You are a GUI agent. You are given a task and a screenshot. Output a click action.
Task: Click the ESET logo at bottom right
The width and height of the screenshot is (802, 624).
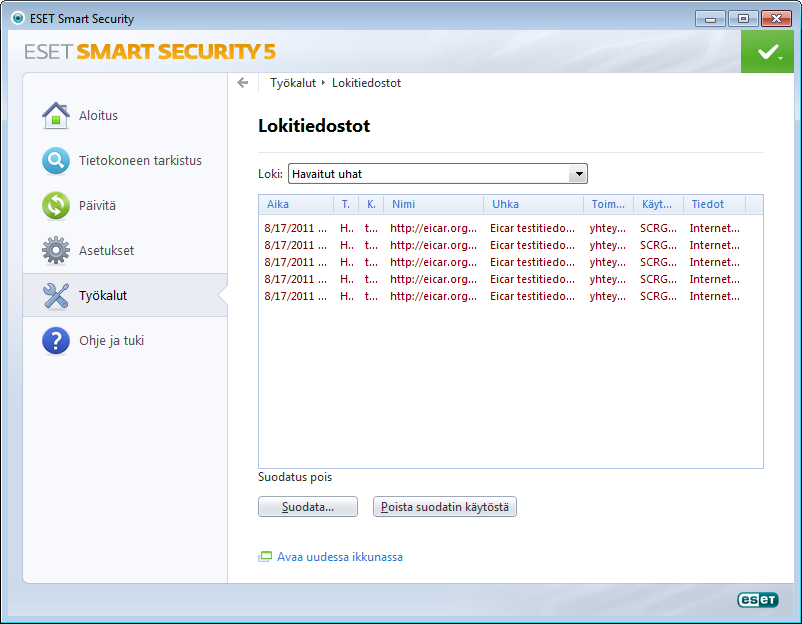(x=758, y=599)
